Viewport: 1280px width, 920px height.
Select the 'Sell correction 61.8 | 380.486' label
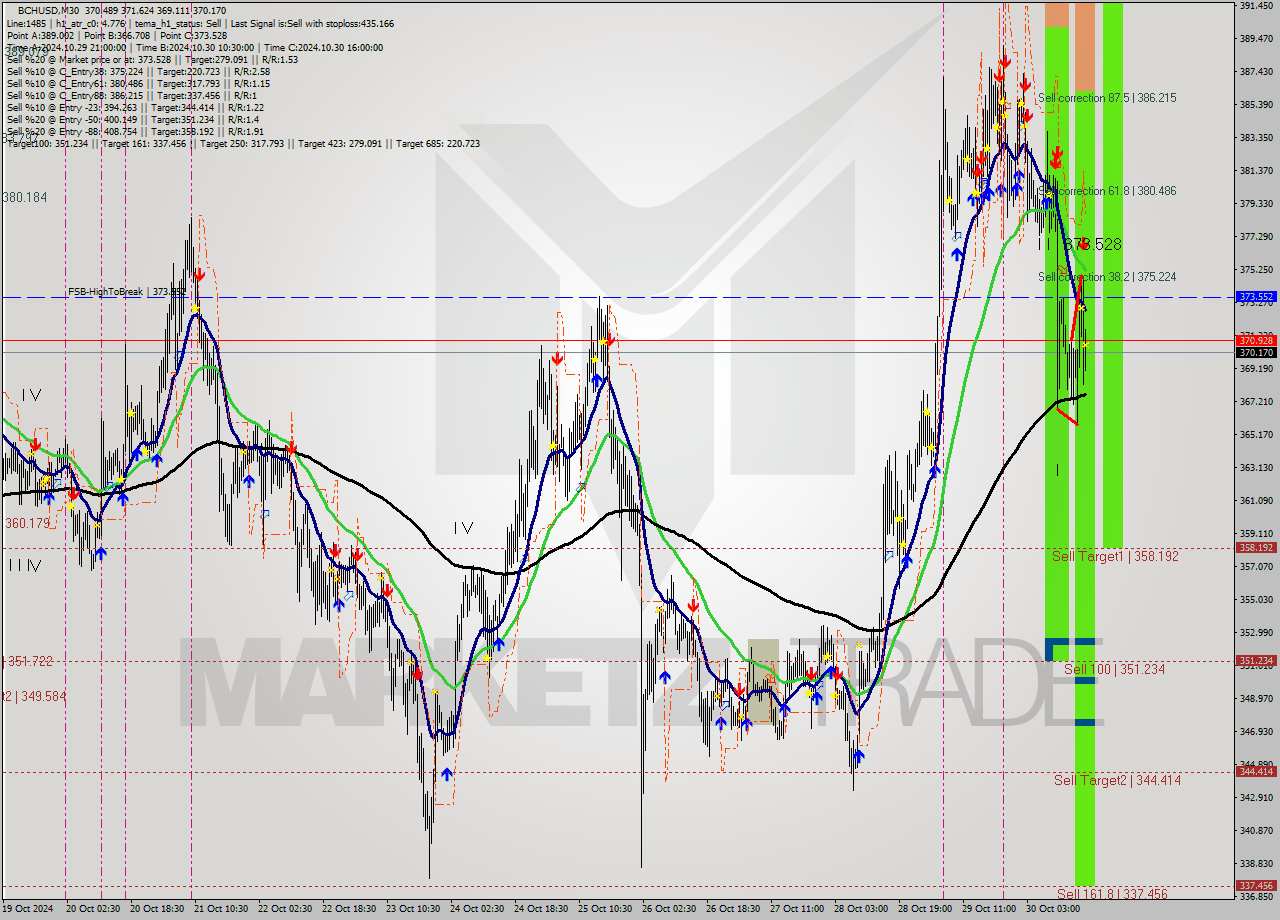click(x=1106, y=190)
